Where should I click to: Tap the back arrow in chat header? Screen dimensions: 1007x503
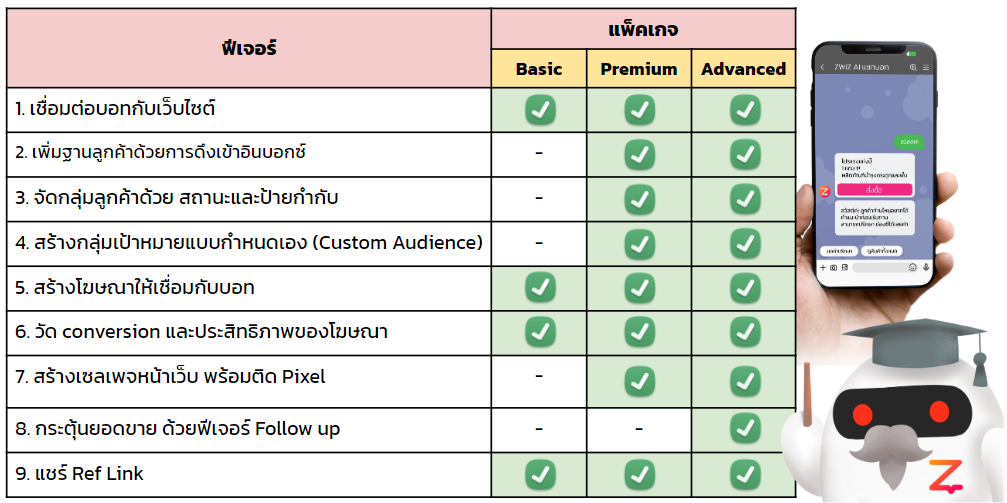[x=823, y=67]
